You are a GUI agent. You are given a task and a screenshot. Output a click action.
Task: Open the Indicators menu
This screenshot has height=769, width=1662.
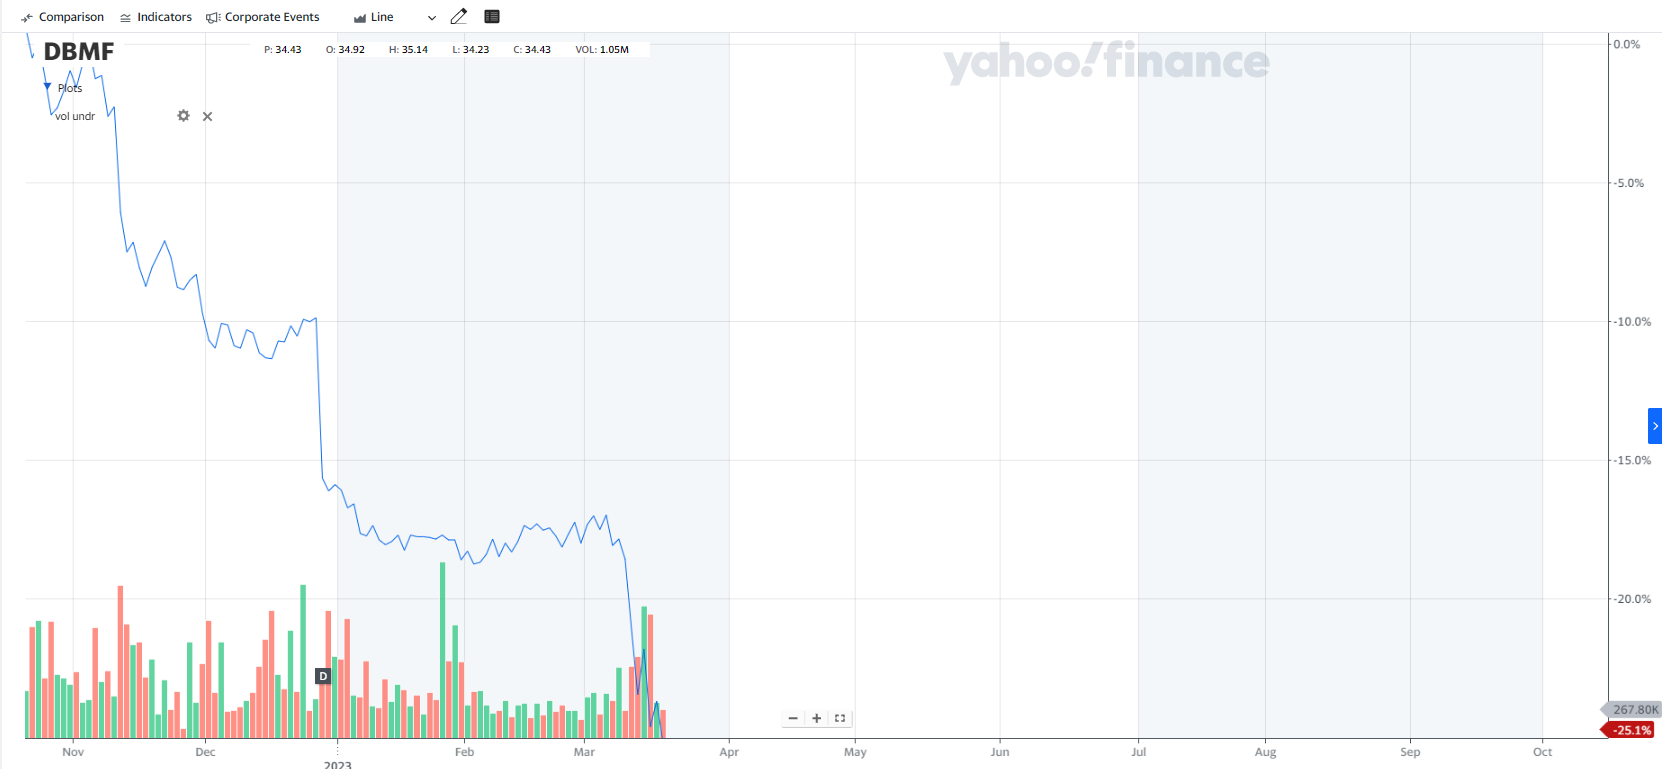(155, 17)
